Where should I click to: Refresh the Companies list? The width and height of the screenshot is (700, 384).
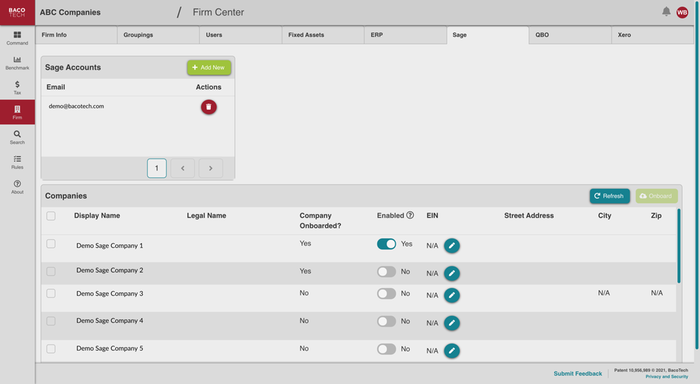(x=610, y=196)
